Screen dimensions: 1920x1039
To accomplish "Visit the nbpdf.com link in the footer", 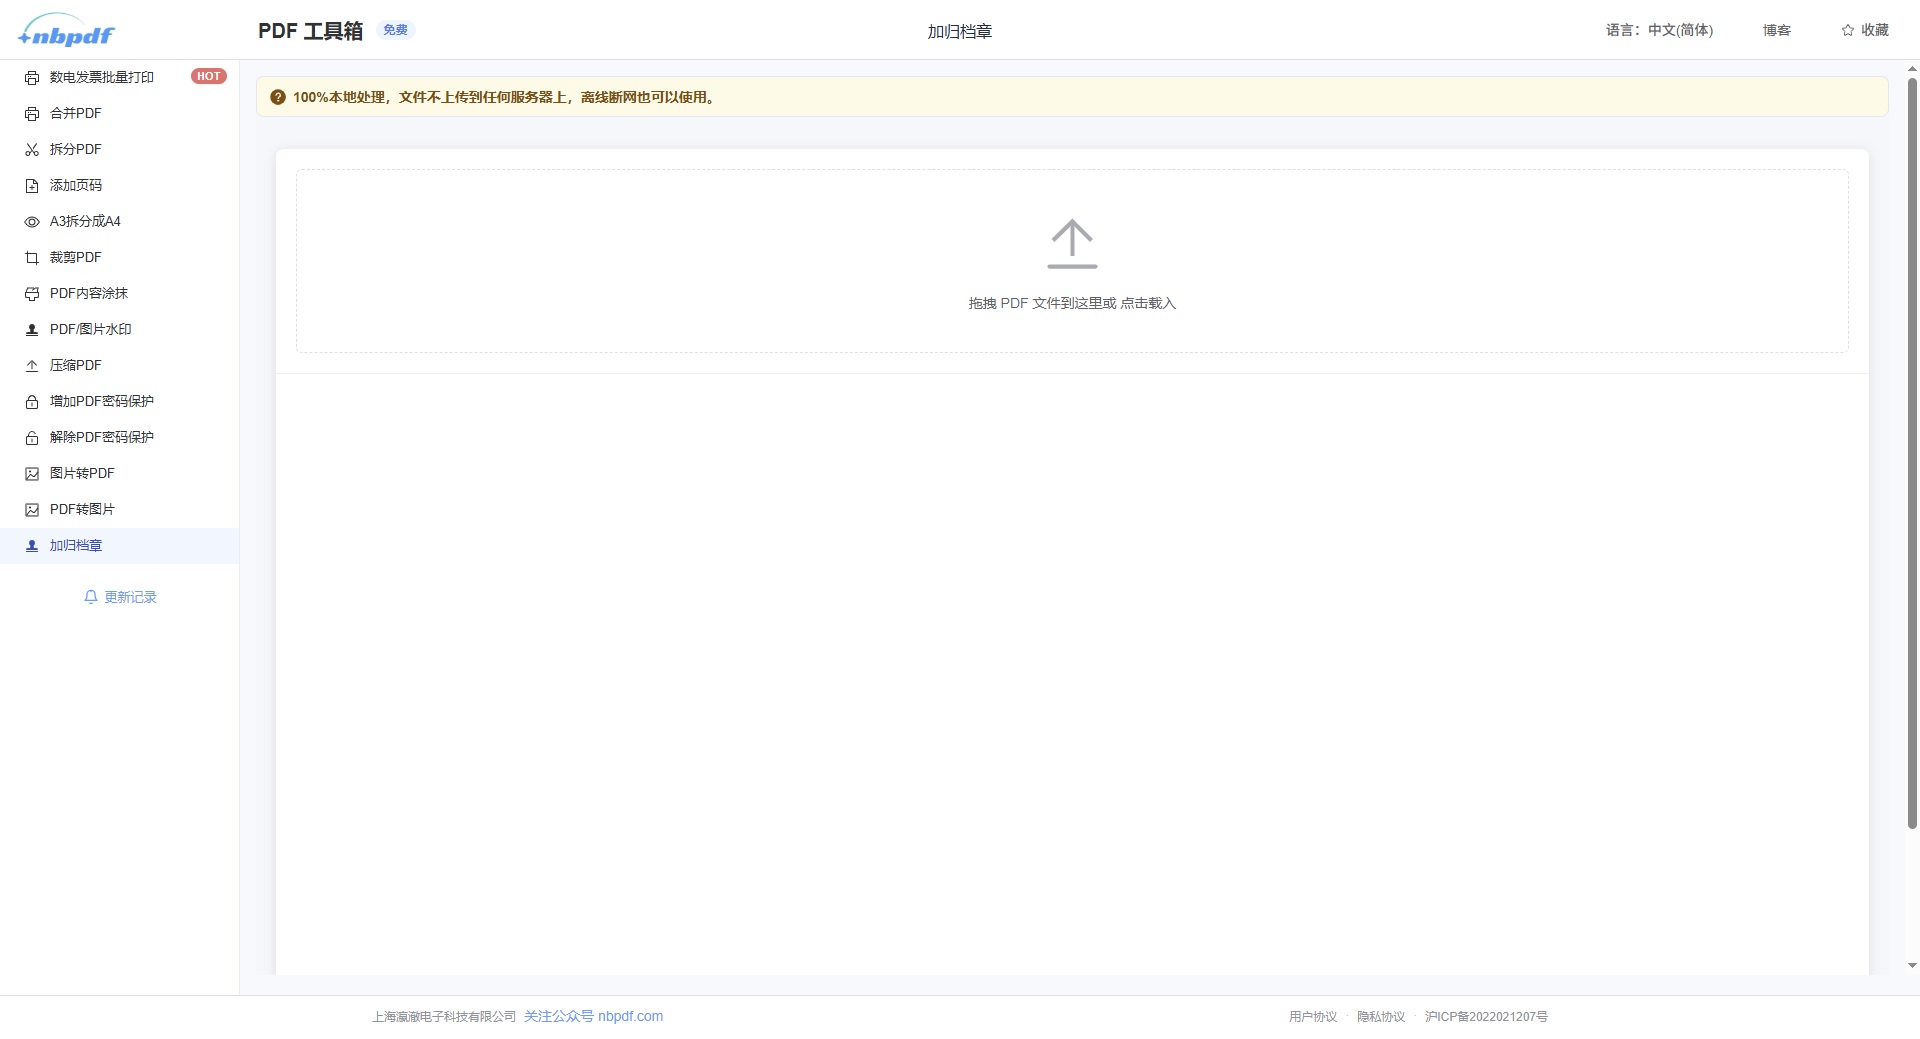I will coord(631,1016).
